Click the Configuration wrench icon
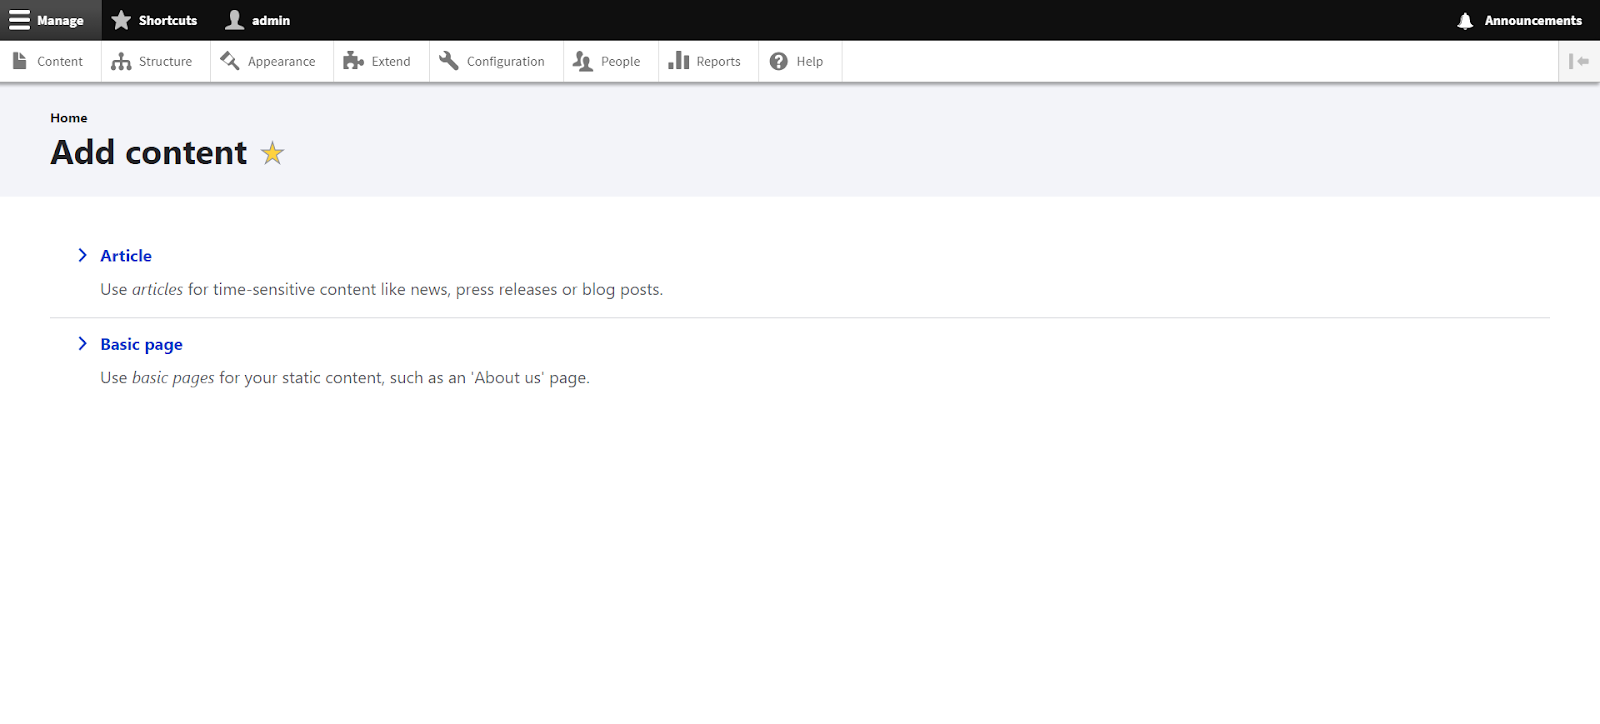Viewport: 1600px width, 724px height. [x=449, y=61]
